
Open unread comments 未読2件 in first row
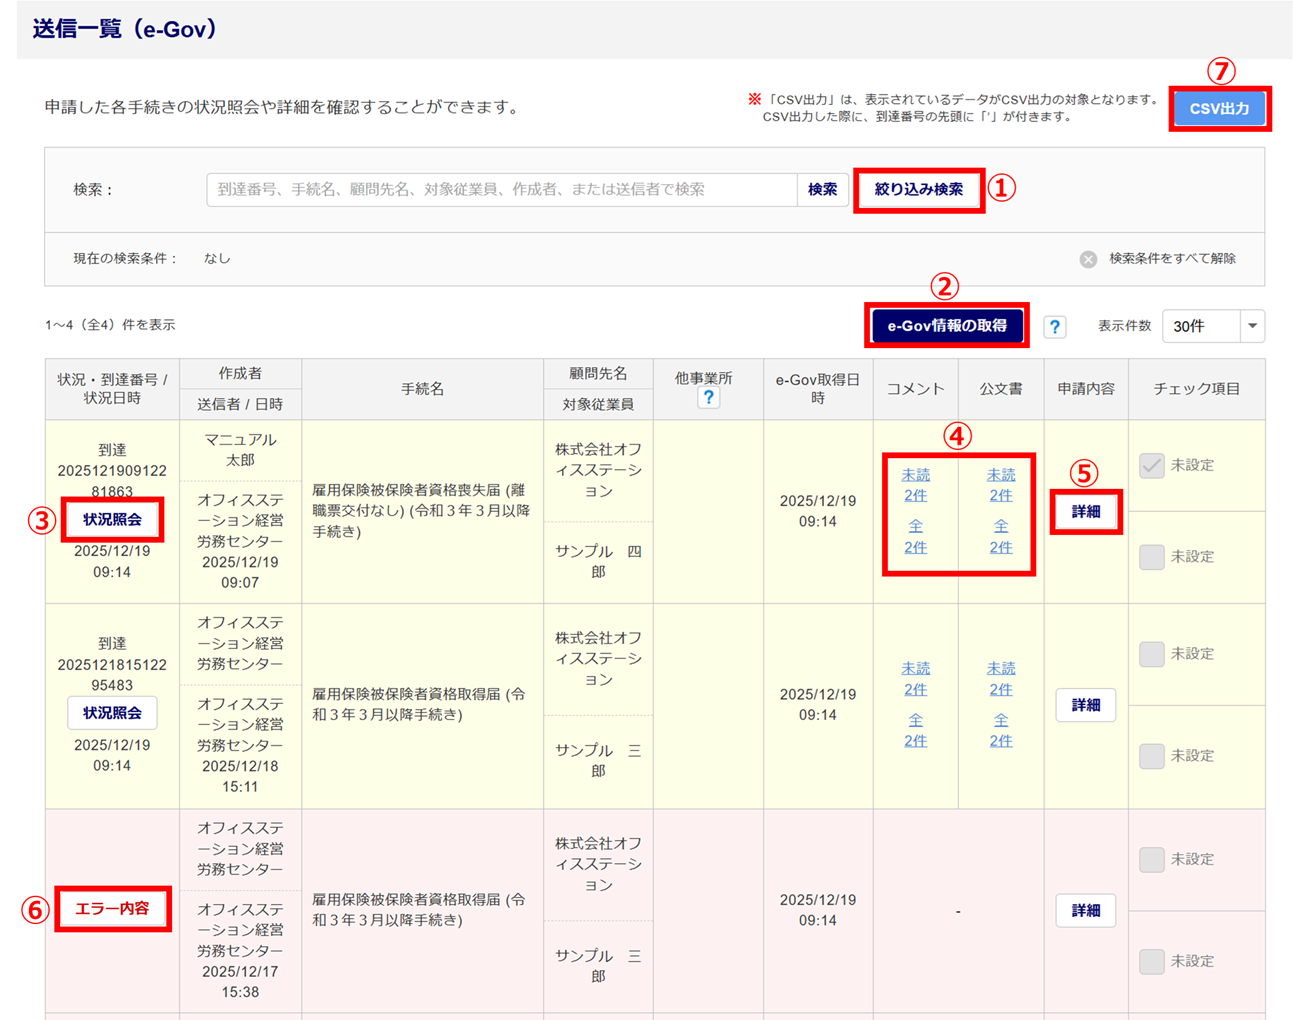[x=915, y=485]
